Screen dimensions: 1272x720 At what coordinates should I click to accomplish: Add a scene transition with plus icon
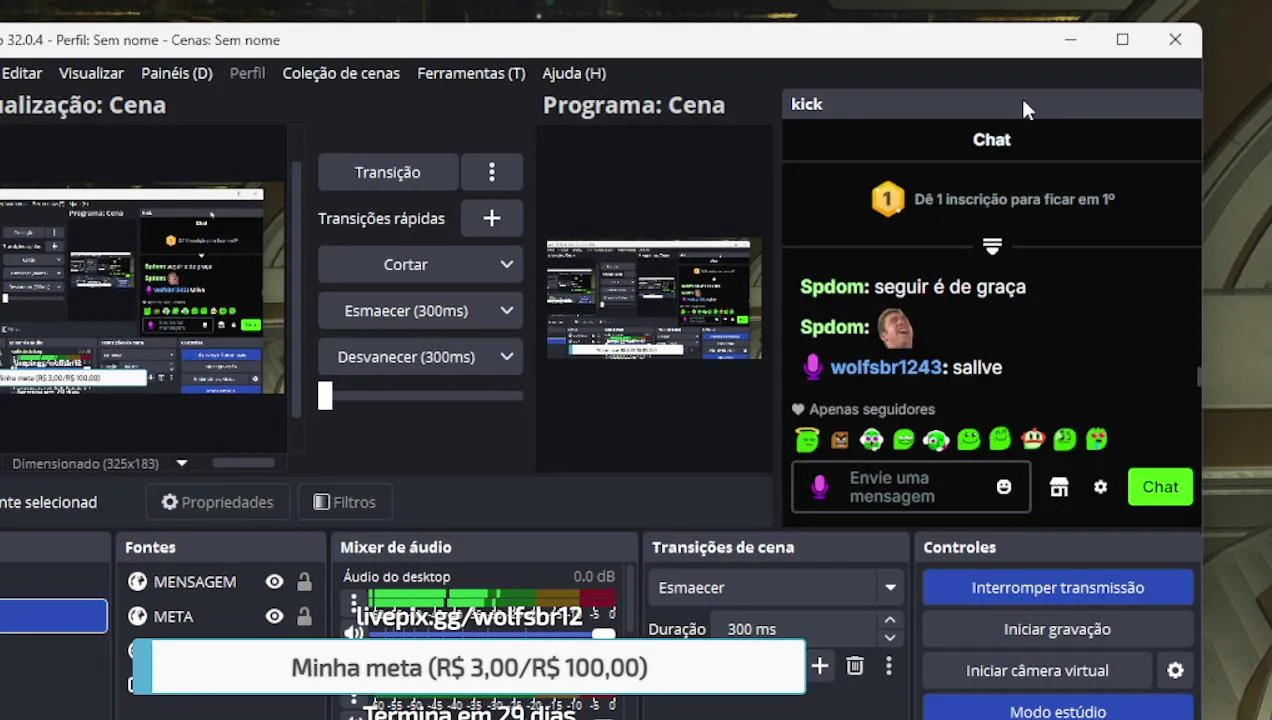point(820,666)
